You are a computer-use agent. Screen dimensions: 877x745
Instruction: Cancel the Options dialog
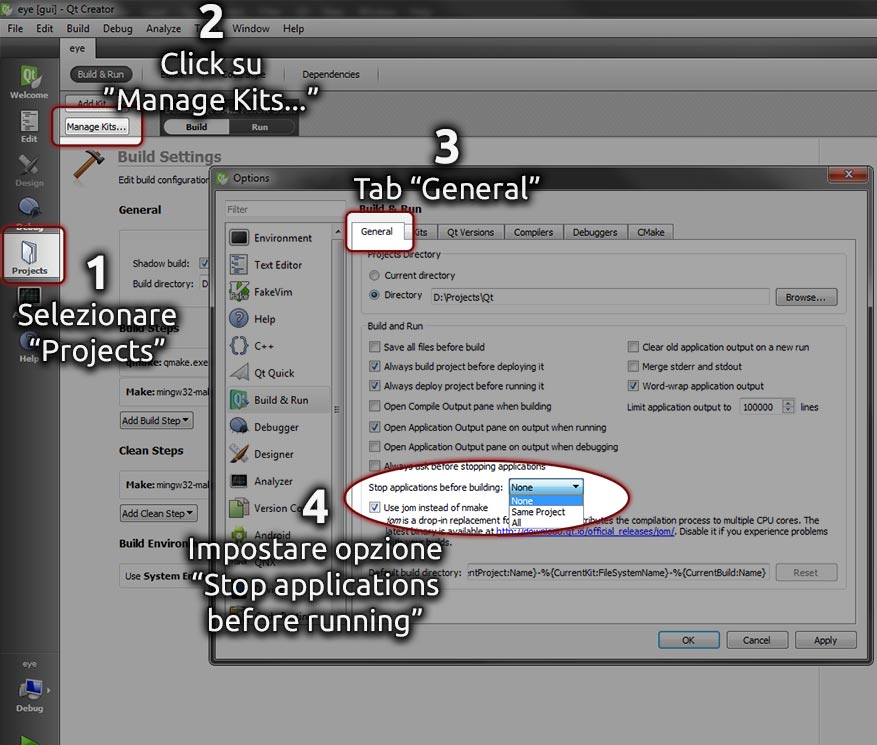pyautogui.click(x=757, y=640)
